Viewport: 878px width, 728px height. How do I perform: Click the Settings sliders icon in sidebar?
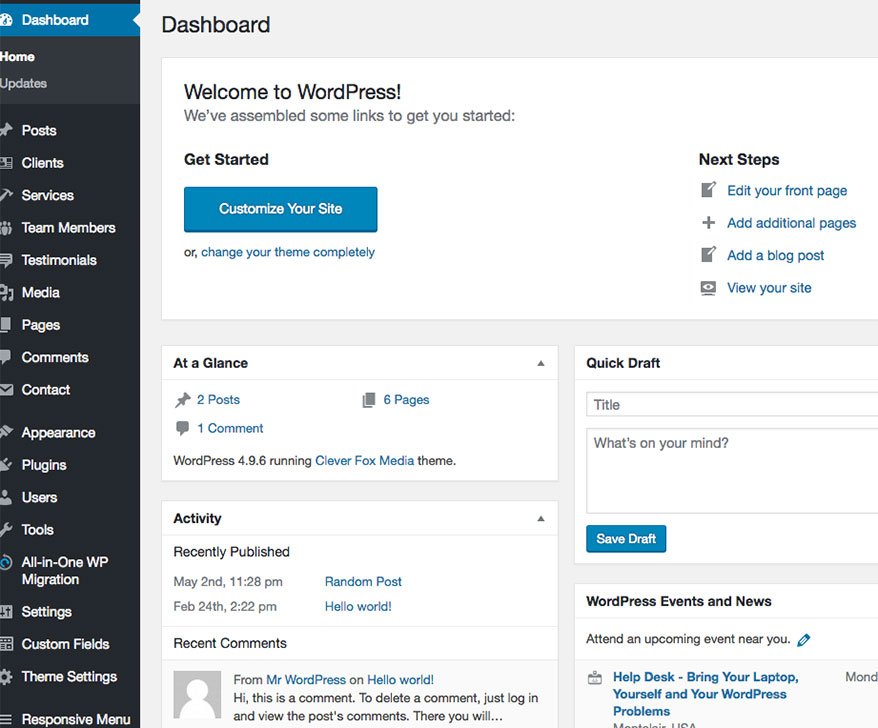point(6,612)
